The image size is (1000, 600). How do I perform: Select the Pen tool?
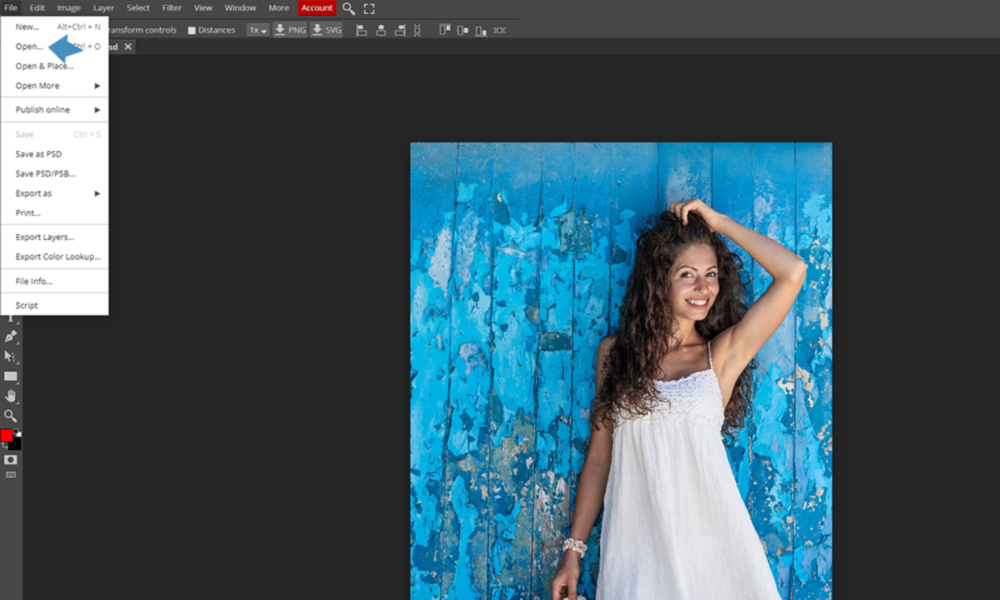[x=10, y=337]
